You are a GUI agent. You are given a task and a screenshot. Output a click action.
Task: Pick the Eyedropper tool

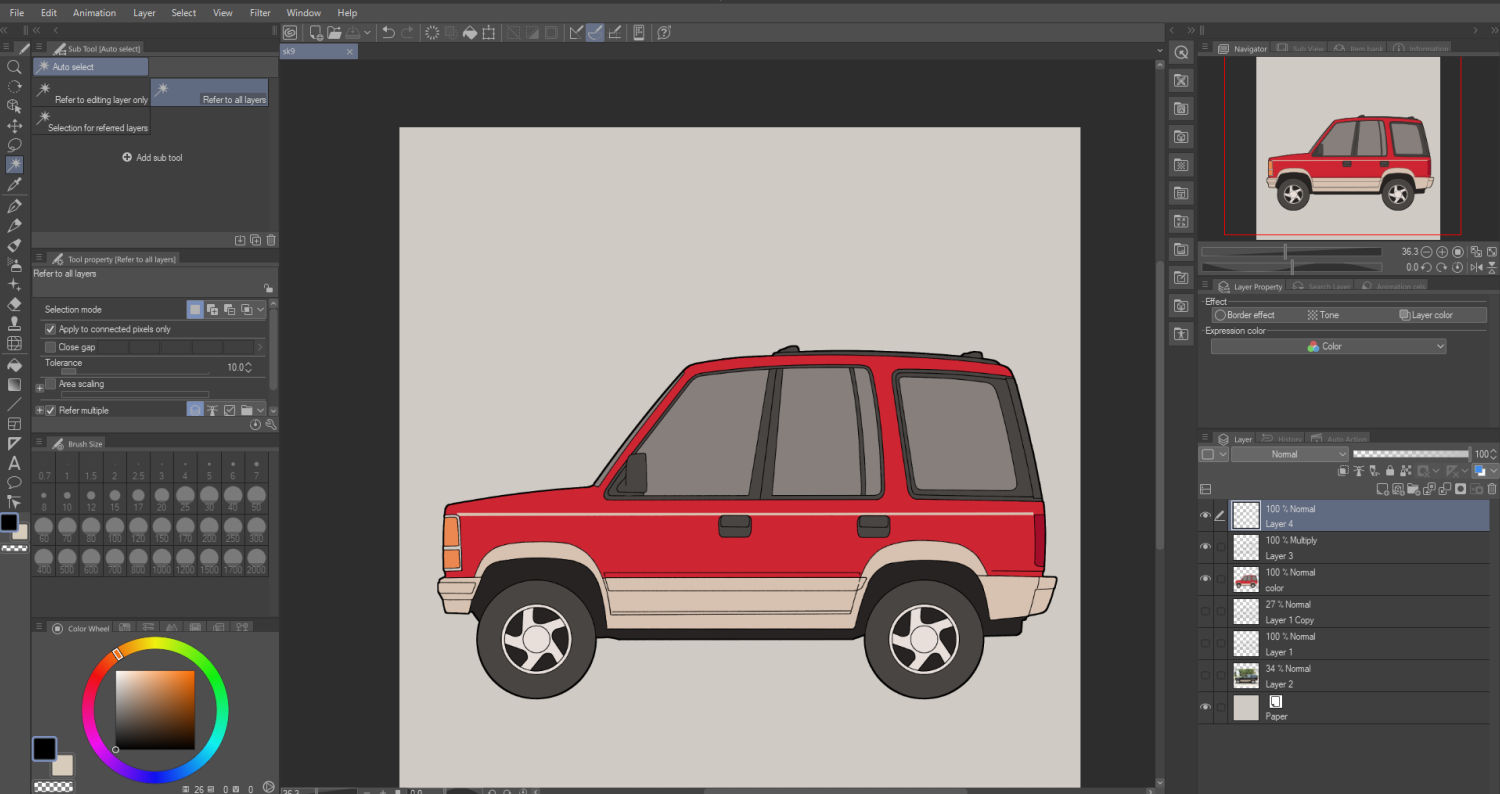(x=14, y=185)
